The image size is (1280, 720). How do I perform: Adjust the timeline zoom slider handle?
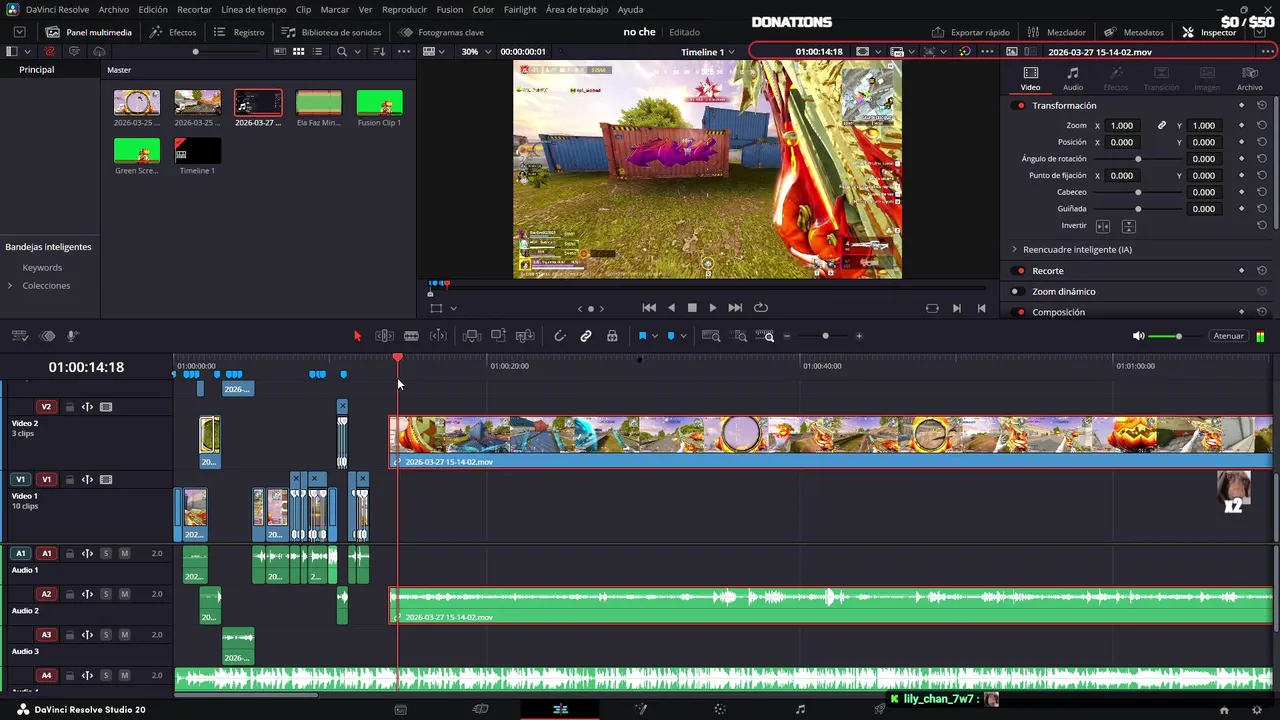tap(825, 336)
